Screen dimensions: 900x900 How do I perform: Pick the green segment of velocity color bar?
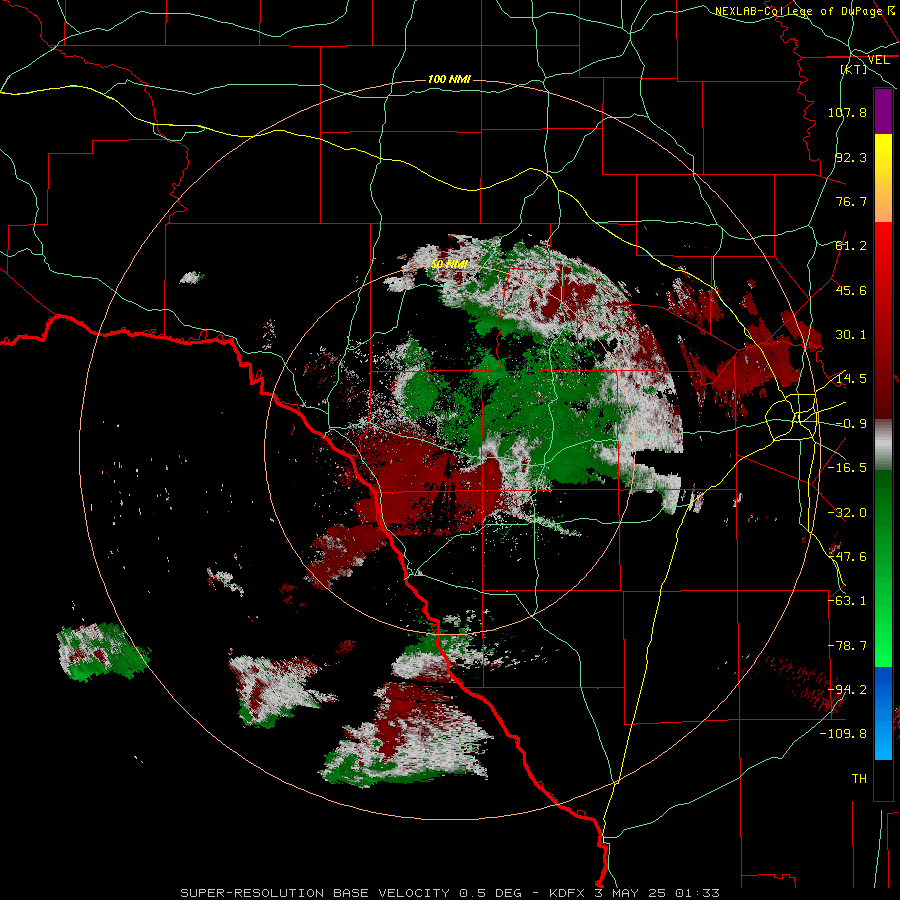coord(883,568)
